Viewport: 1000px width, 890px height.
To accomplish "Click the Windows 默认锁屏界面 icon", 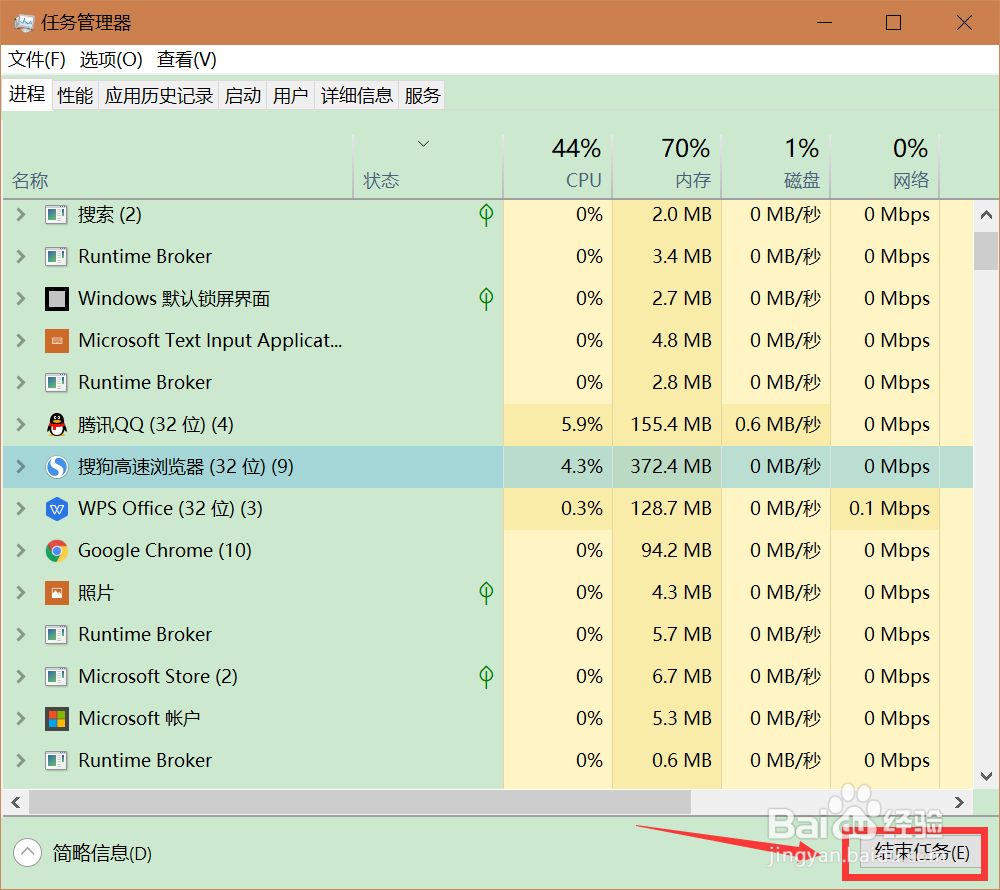I will [x=57, y=299].
